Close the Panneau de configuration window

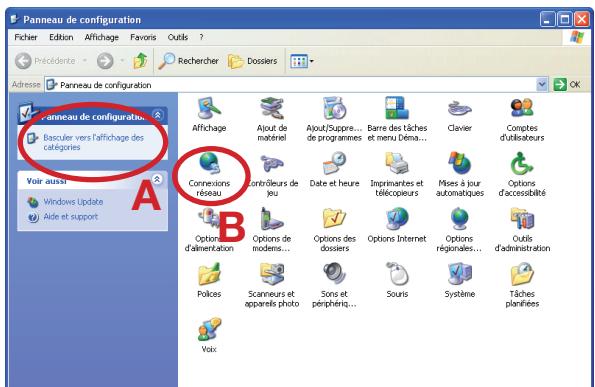pyautogui.click(x=581, y=19)
